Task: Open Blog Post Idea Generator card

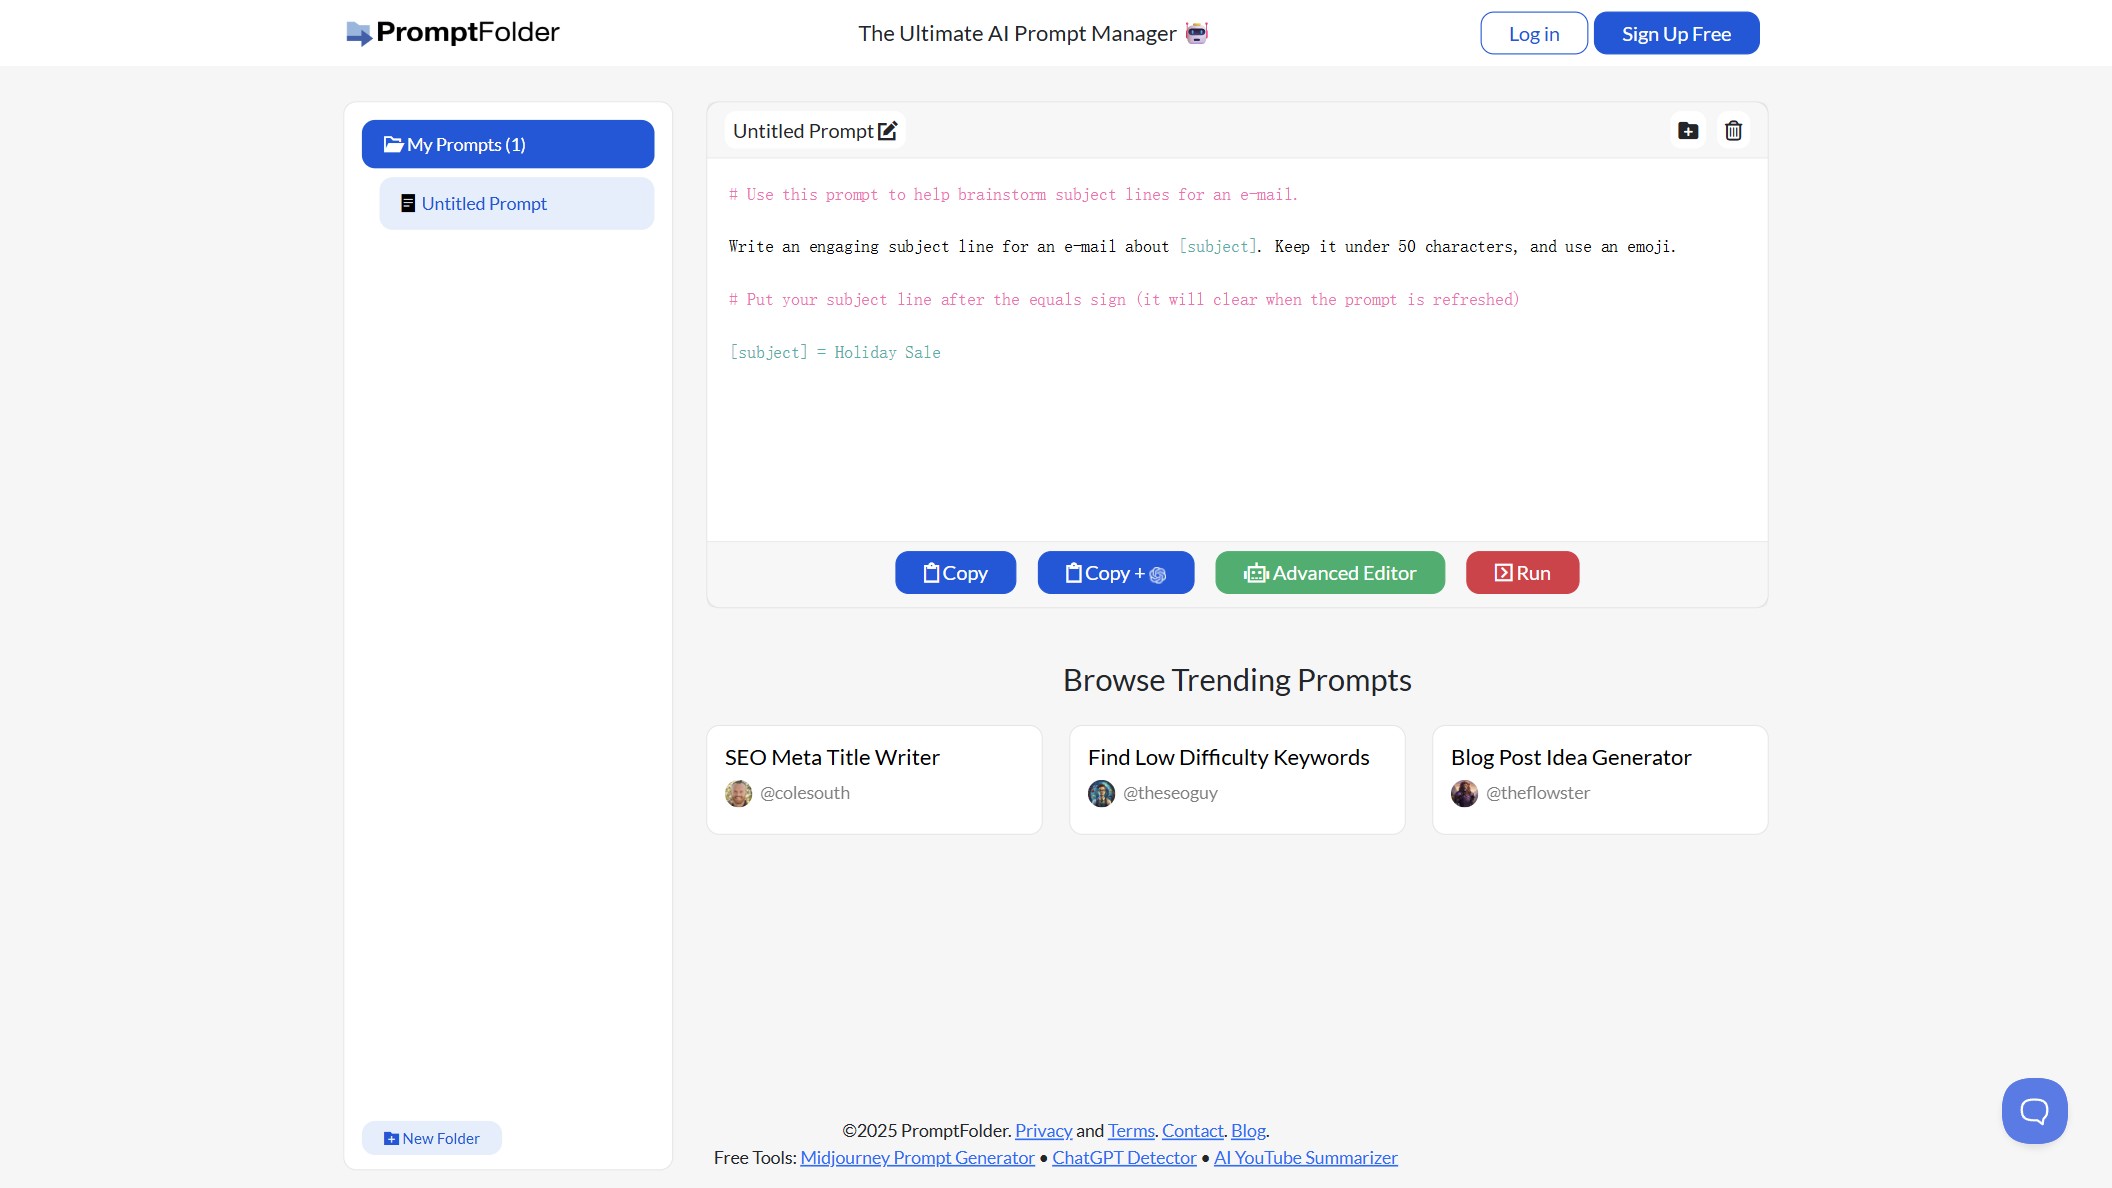Action: tap(1600, 780)
